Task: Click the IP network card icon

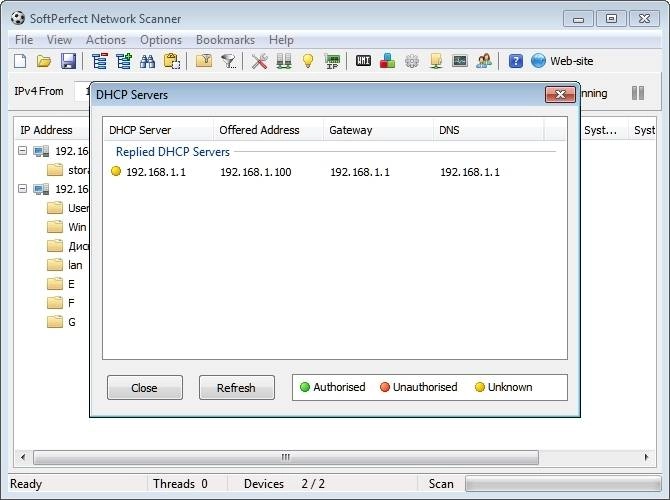Action: click(x=332, y=61)
